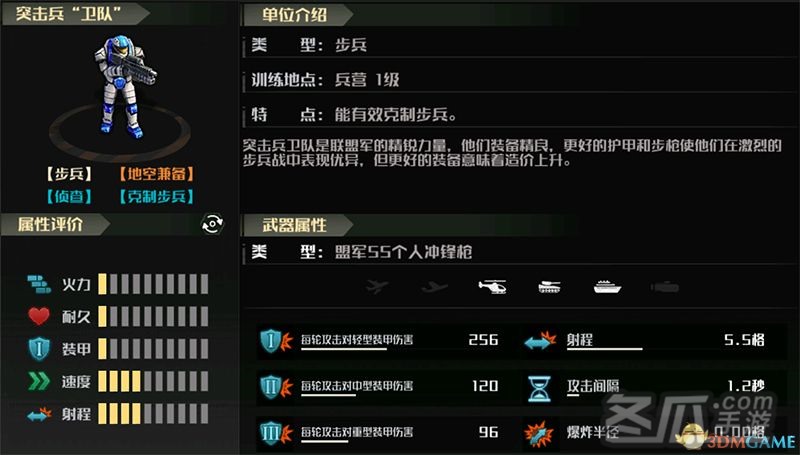Click the heavy armor damage shield icon
800x455 pixels.
pyautogui.click(x=276, y=433)
